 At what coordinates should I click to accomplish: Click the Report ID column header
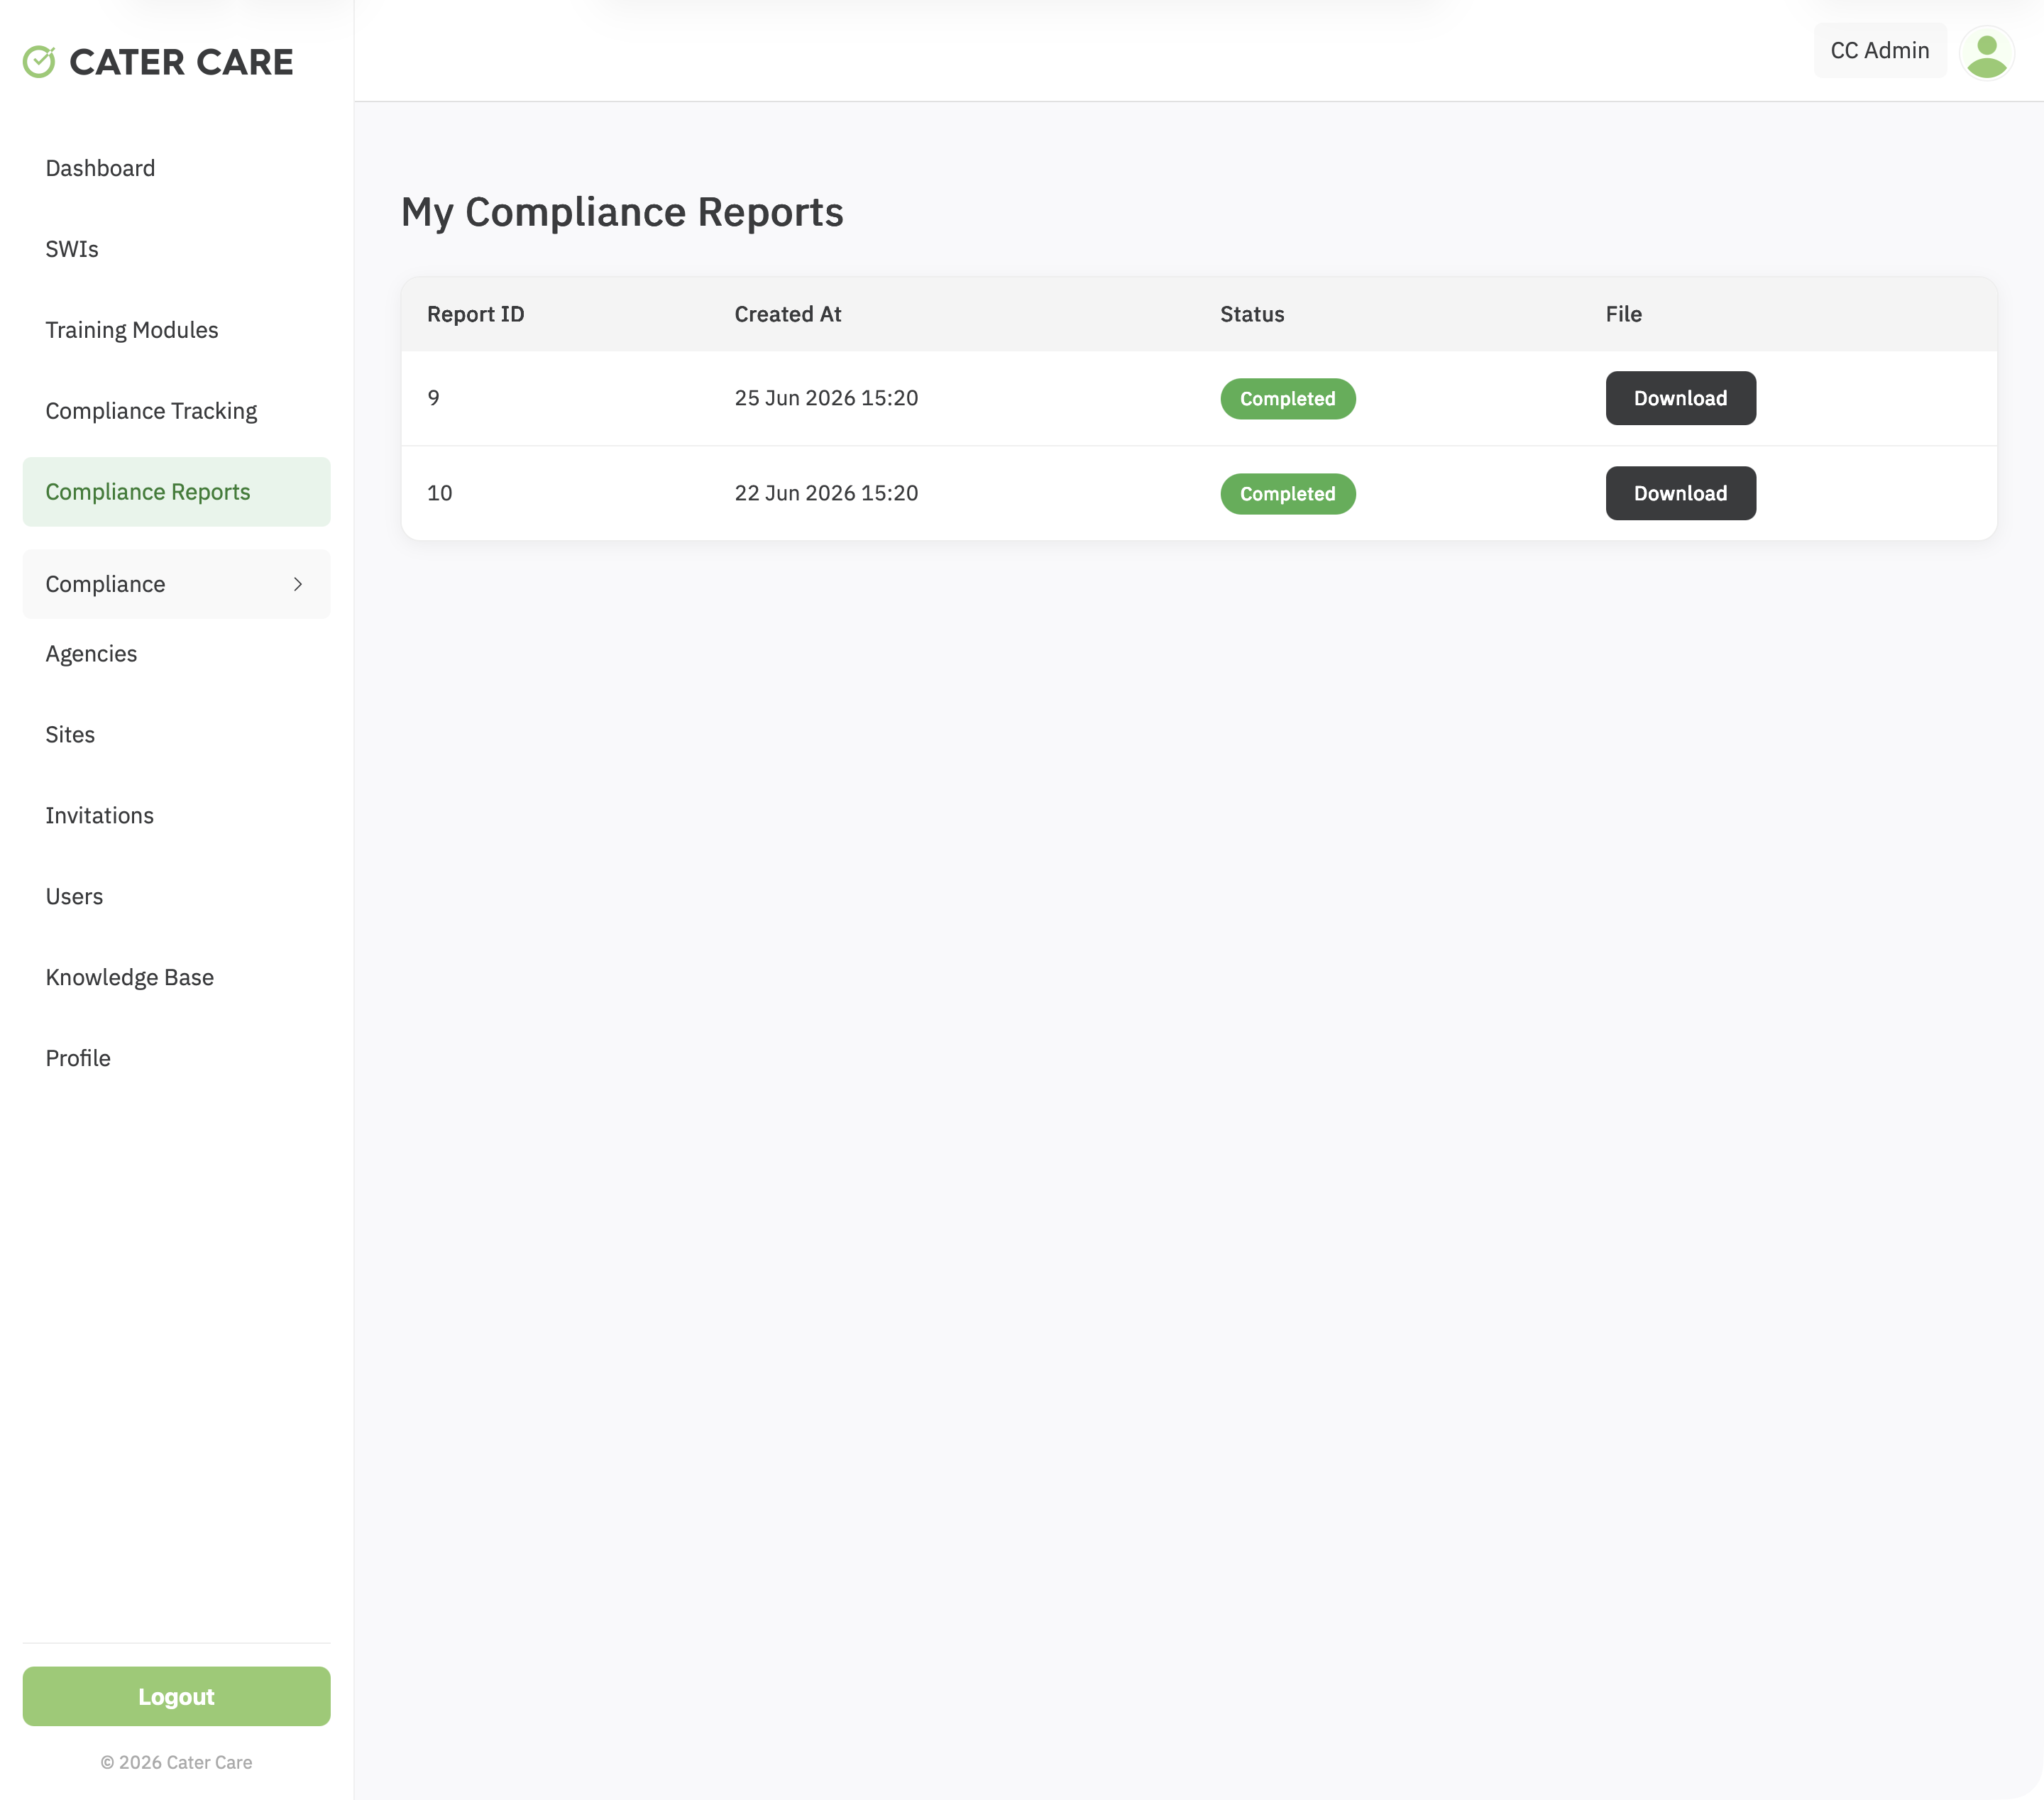click(476, 314)
